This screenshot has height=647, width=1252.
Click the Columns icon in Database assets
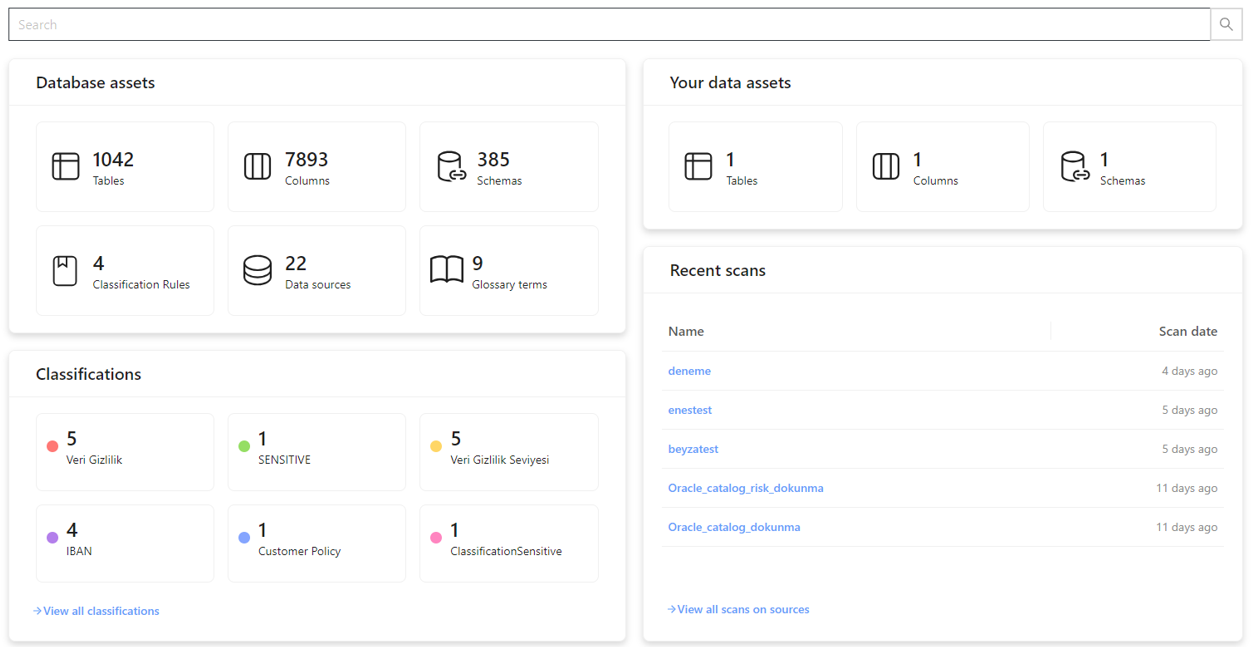point(257,166)
